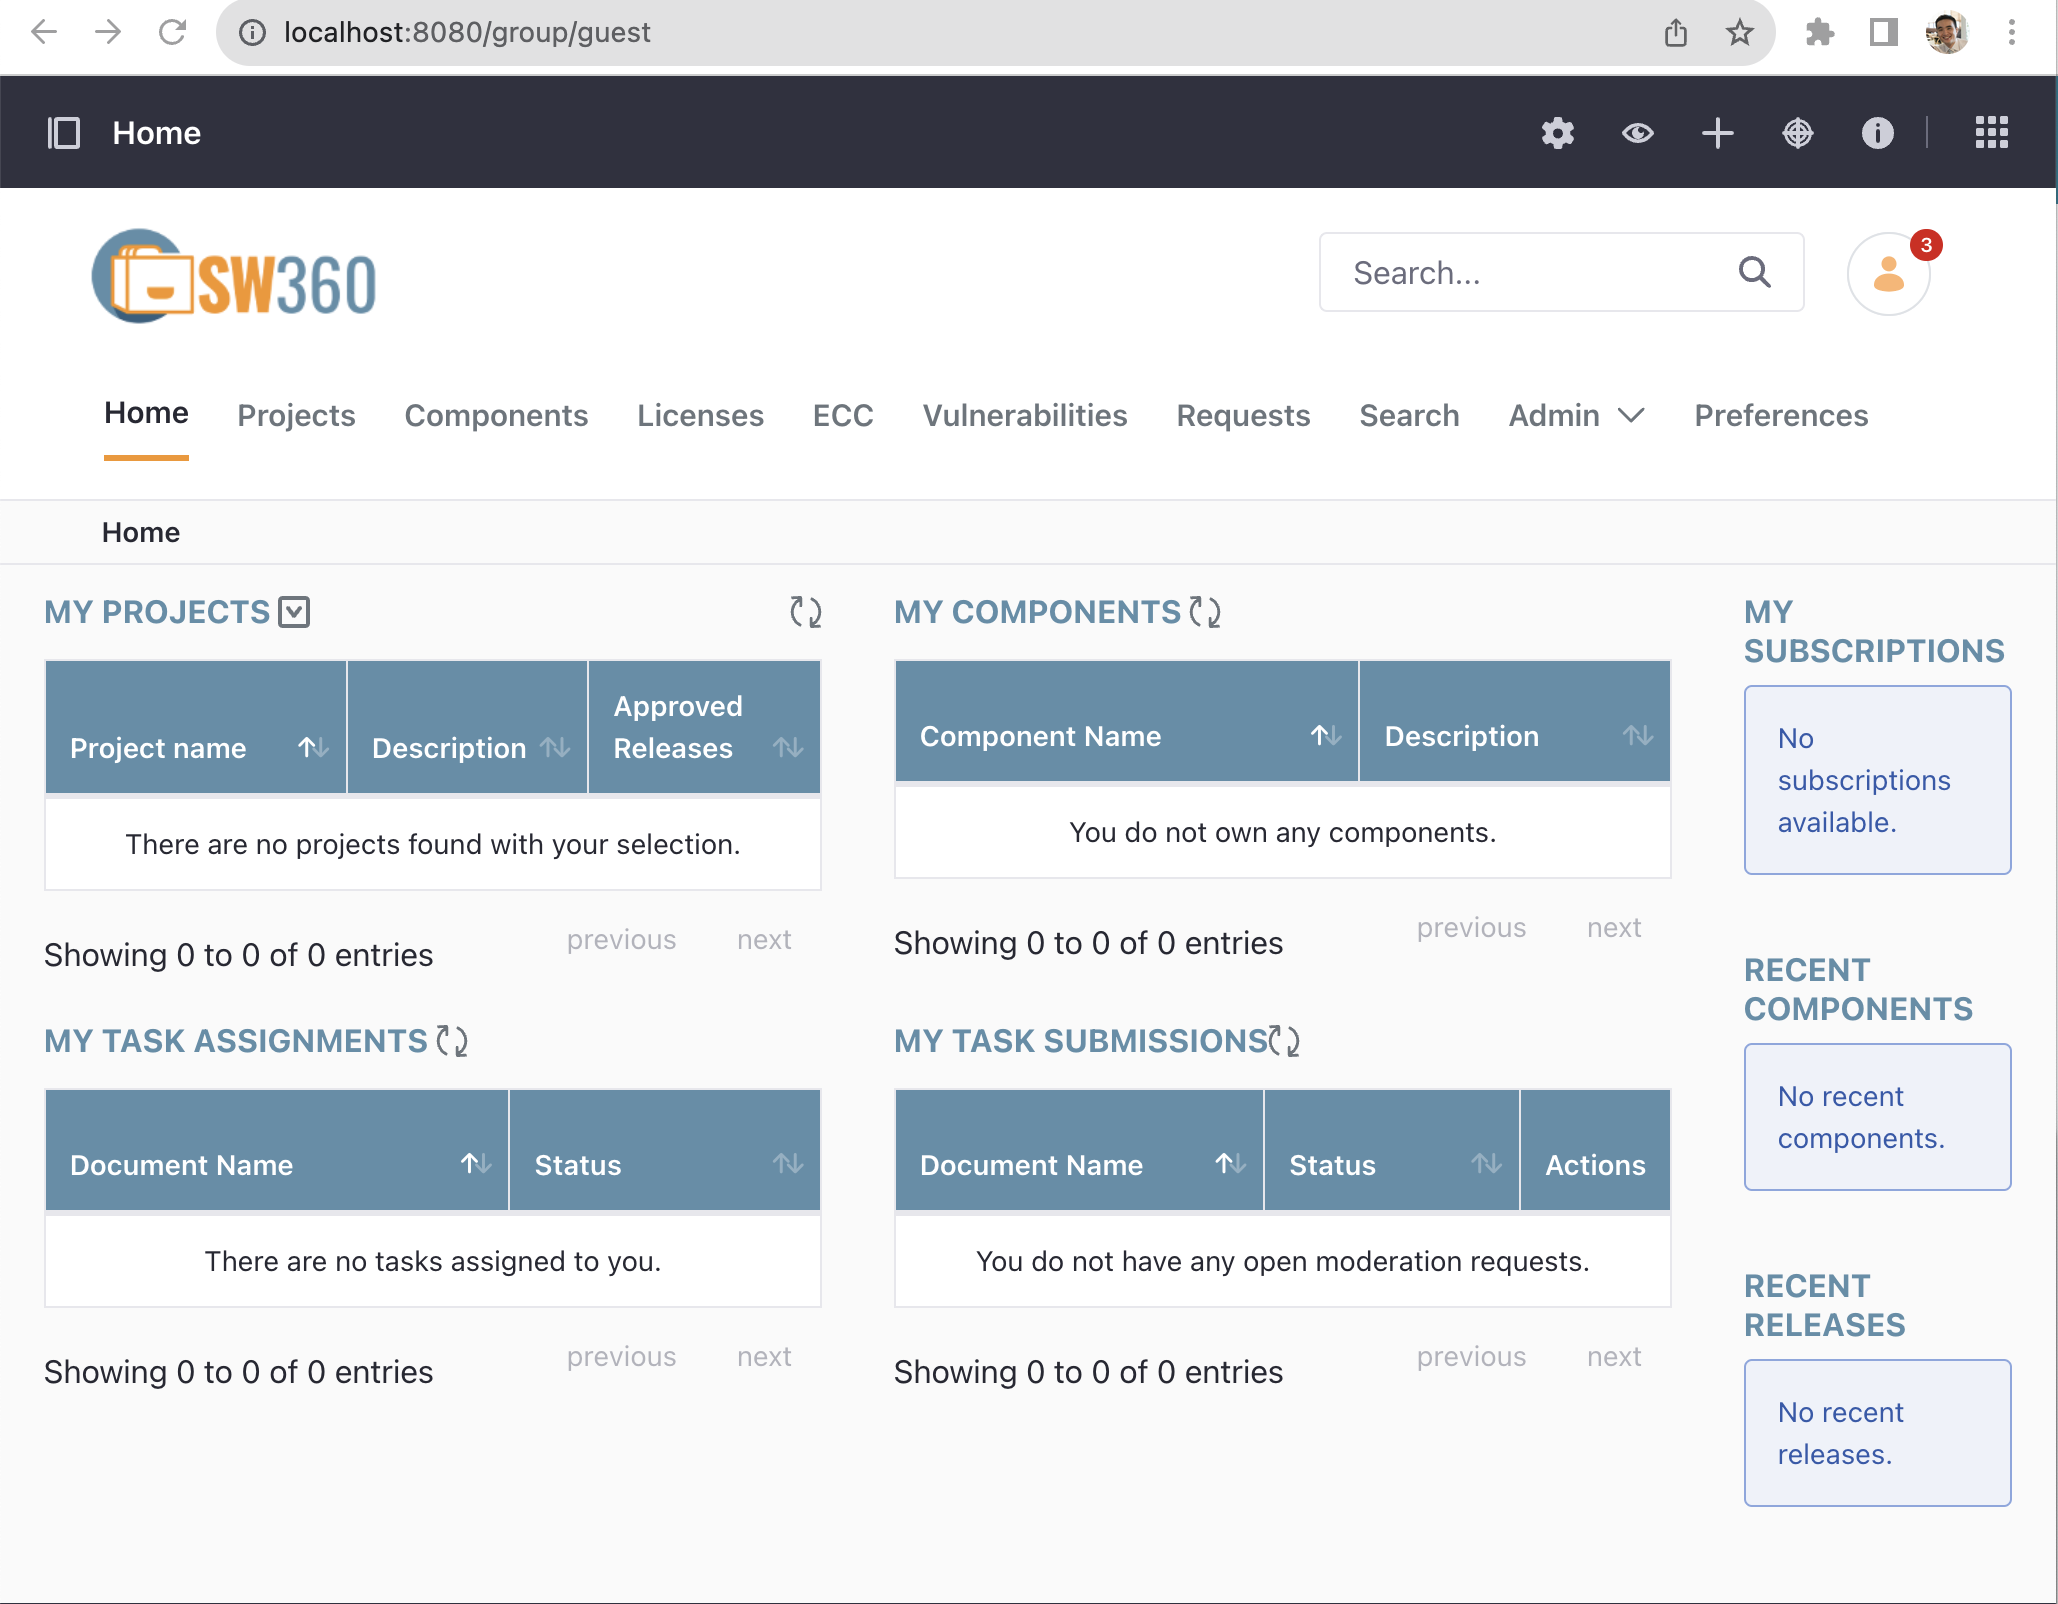Reload the My Components table

(x=1205, y=612)
